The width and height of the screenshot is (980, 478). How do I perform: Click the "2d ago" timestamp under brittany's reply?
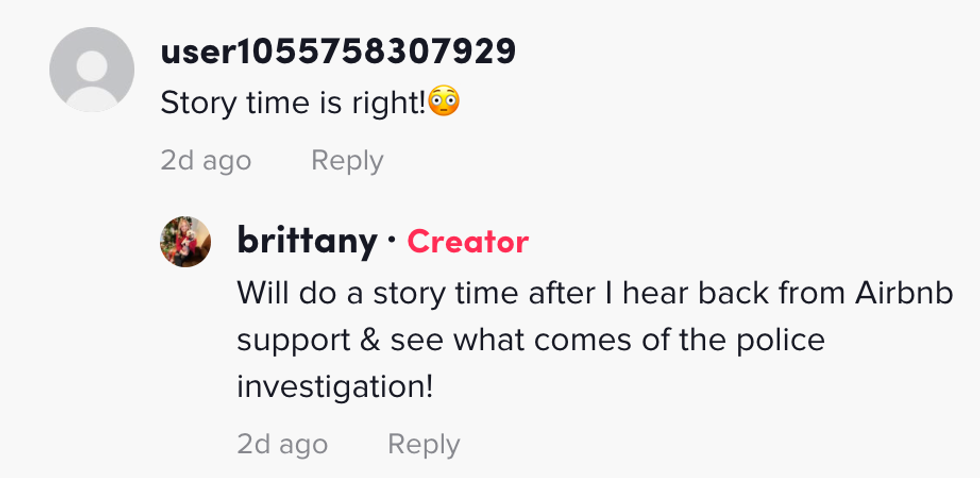point(282,444)
